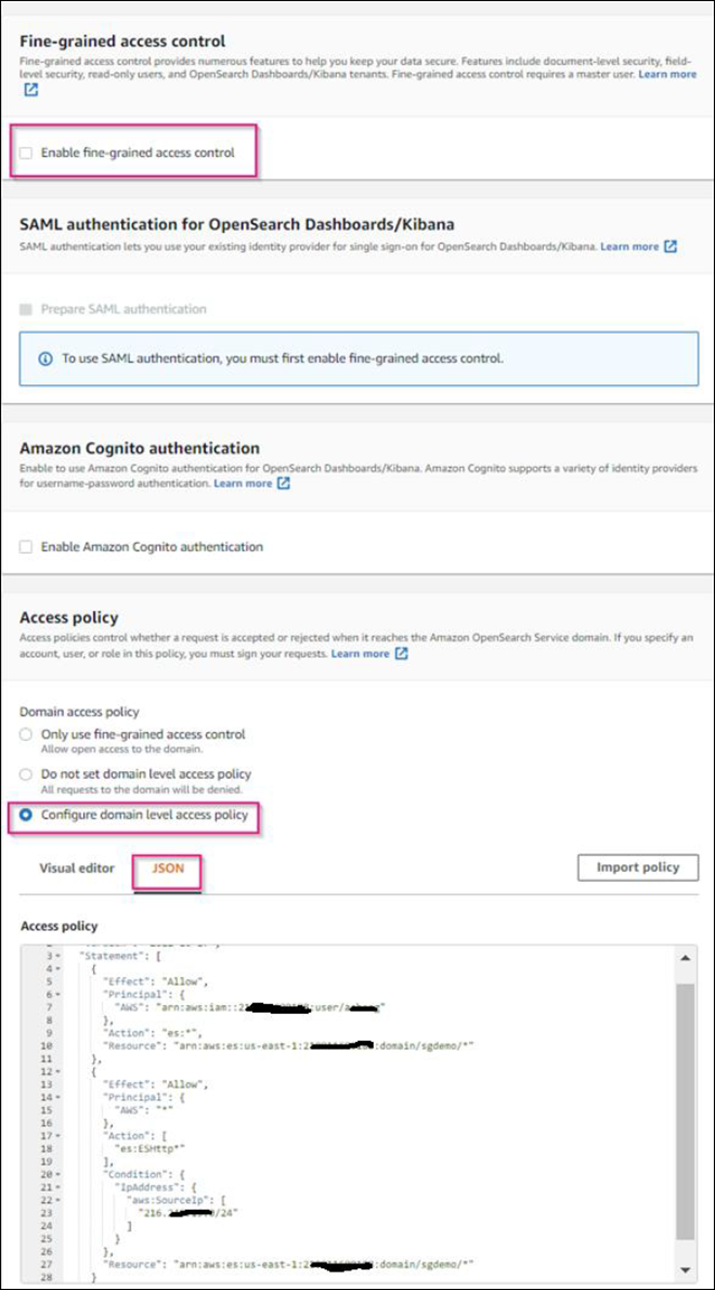Click external link icon in Cognito section
The width and height of the screenshot is (715, 1290).
coord(283,483)
